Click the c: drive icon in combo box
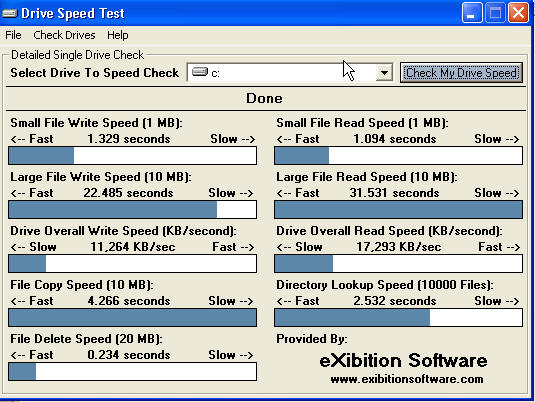The height and width of the screenshot is (402, 535). pos(200,72)
